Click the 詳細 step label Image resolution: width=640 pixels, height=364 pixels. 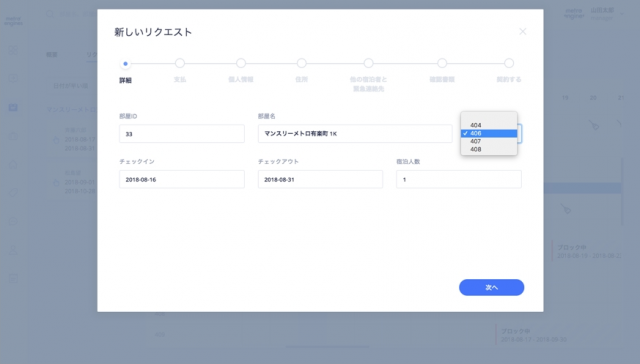click(125, 80)
